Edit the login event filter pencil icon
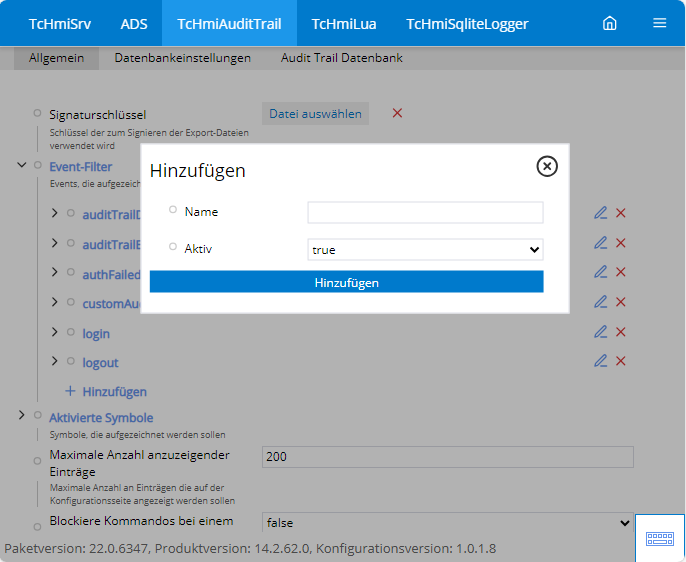 tap(600, 332)
